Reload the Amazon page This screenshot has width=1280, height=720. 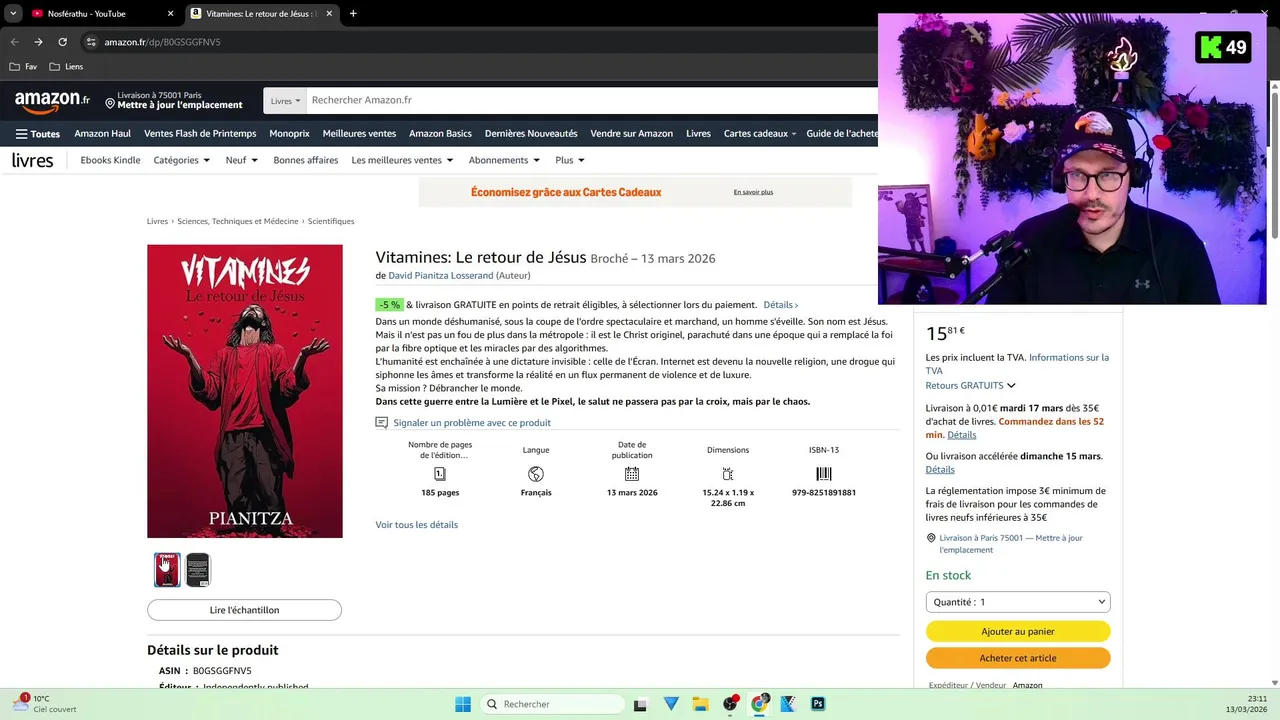(62, 42)
